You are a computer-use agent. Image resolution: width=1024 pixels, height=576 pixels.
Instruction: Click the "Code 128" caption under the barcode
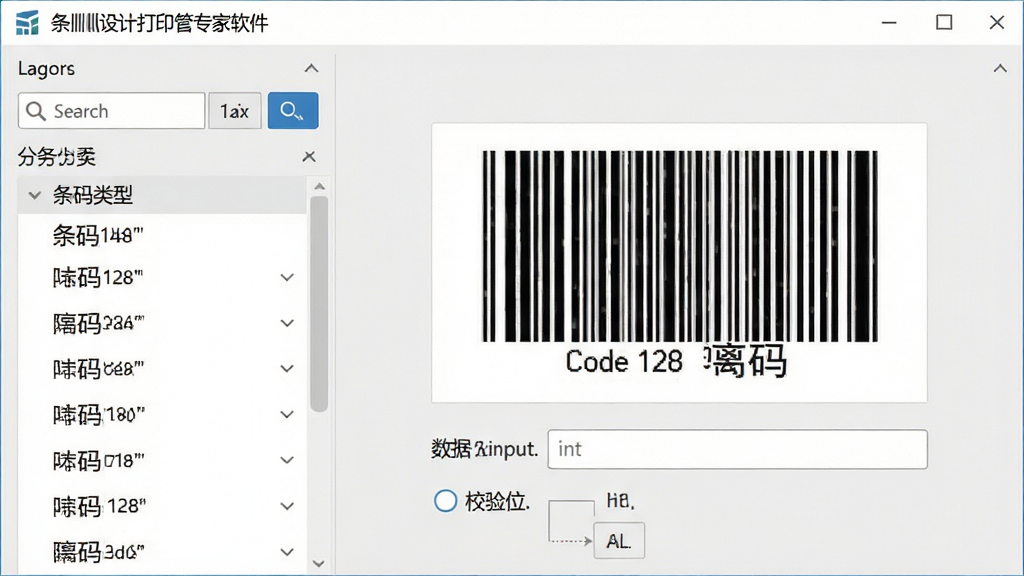tap(624, 362)
